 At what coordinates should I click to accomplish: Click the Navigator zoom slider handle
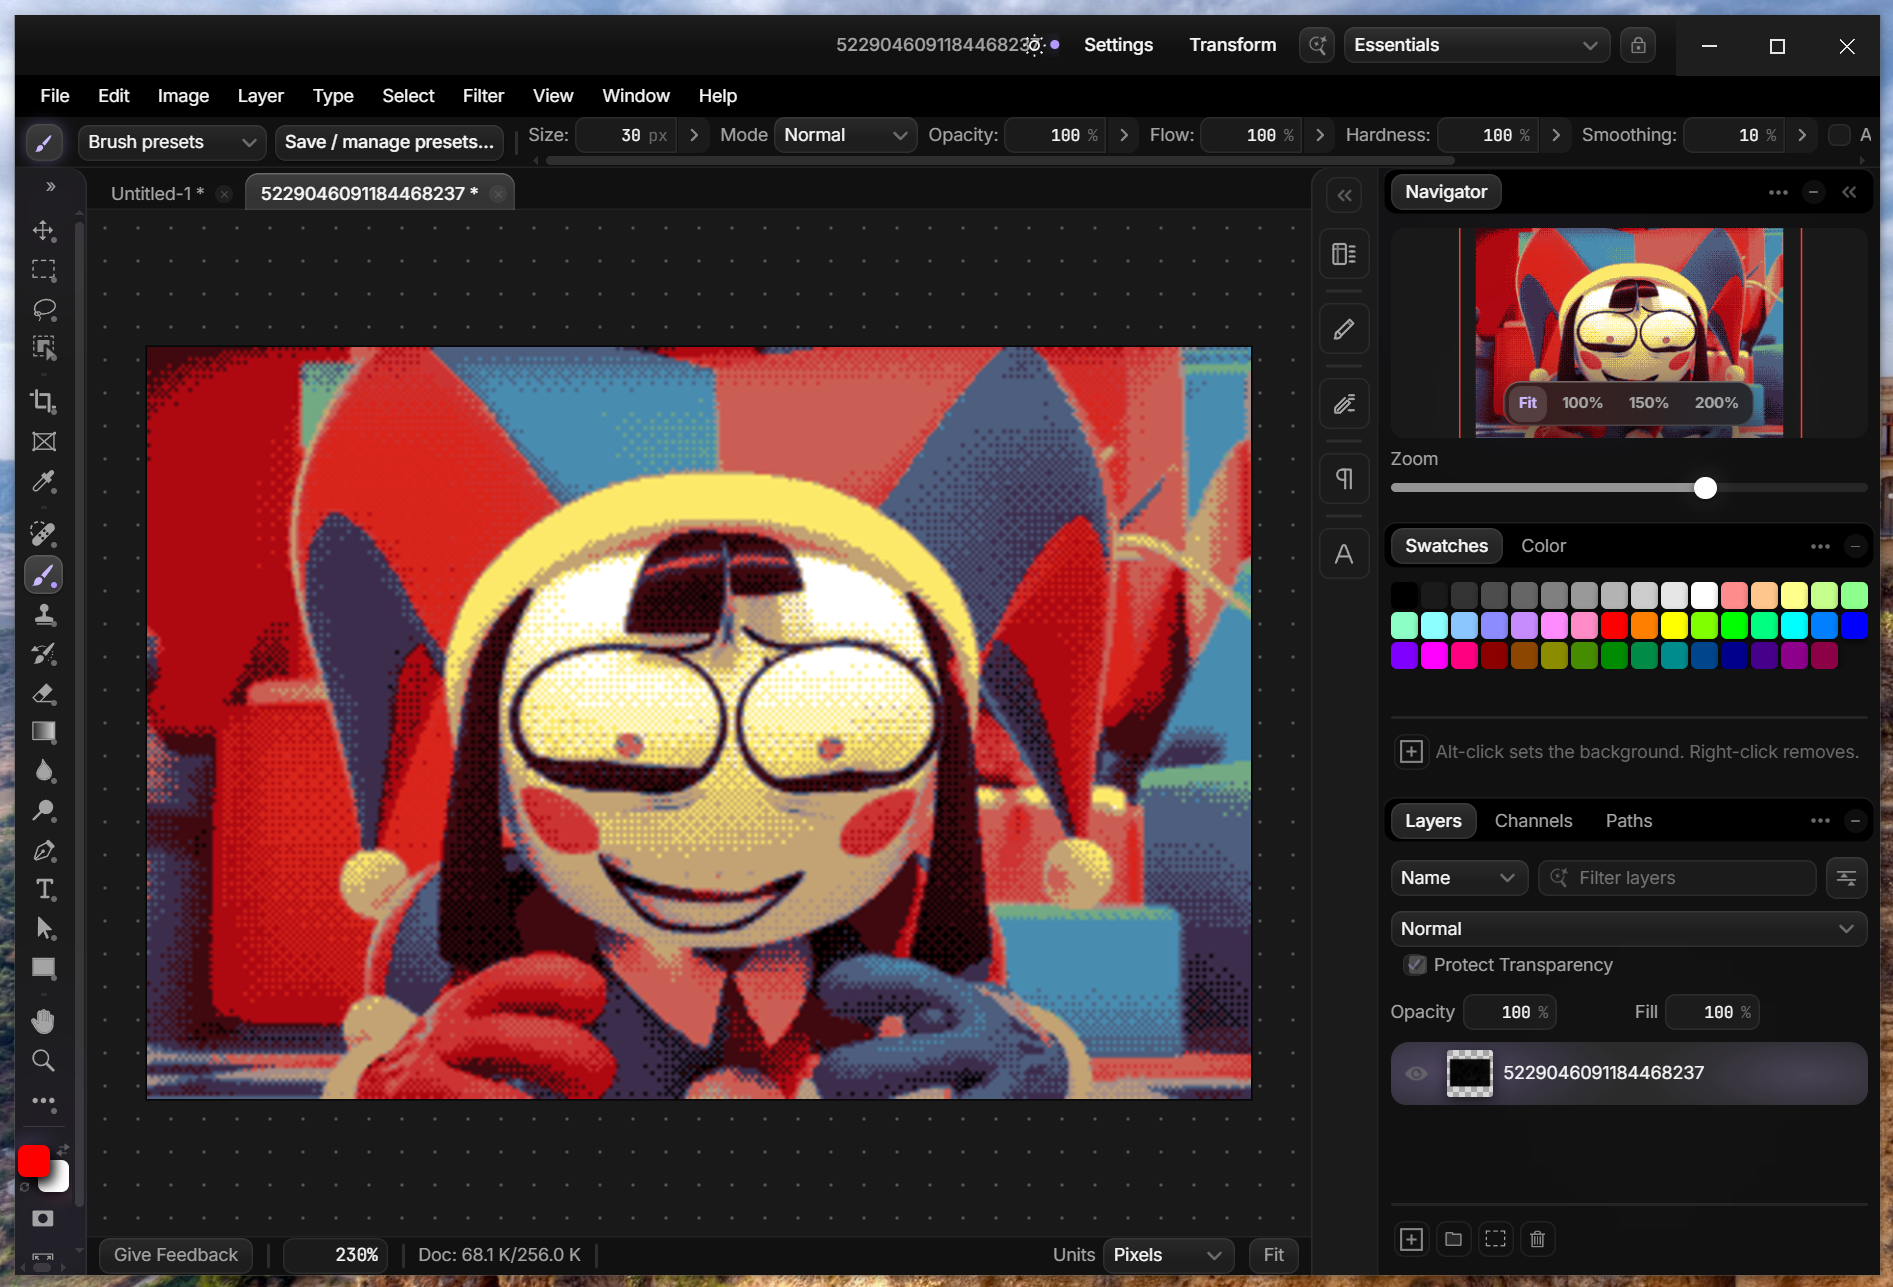point(1705,488)
